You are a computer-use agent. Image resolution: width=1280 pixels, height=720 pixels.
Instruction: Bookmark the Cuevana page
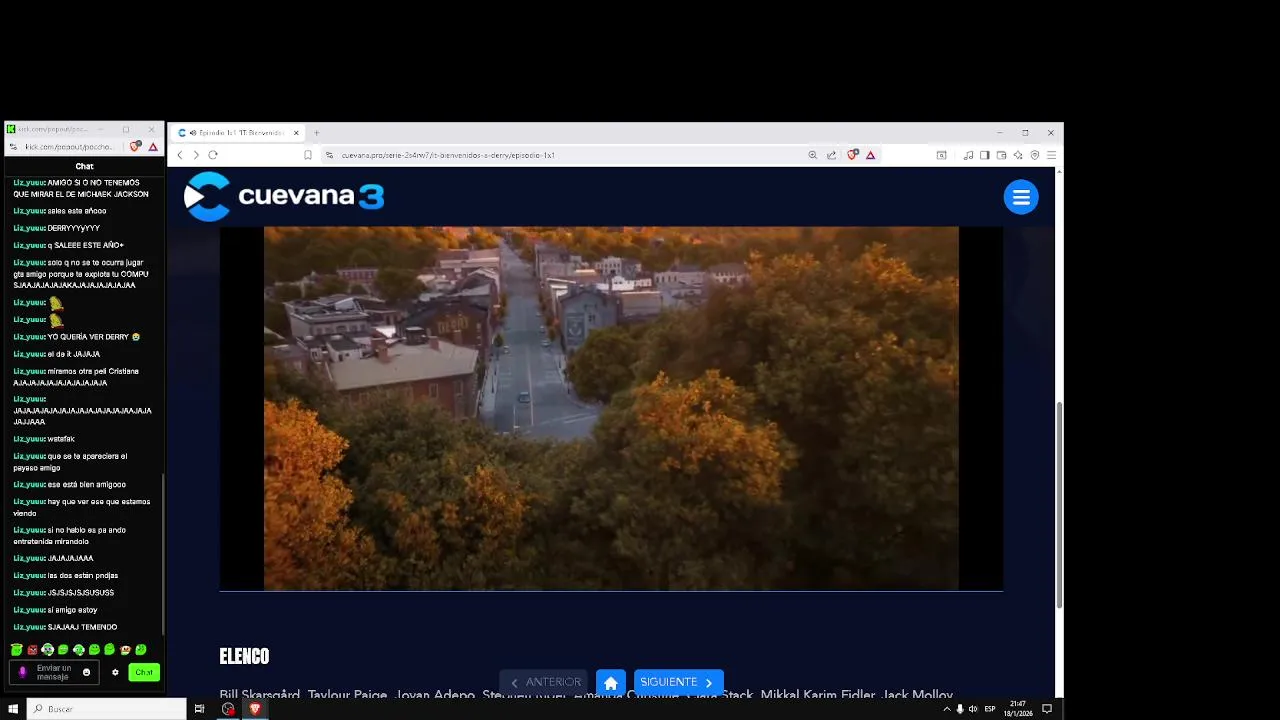point(308,155)
